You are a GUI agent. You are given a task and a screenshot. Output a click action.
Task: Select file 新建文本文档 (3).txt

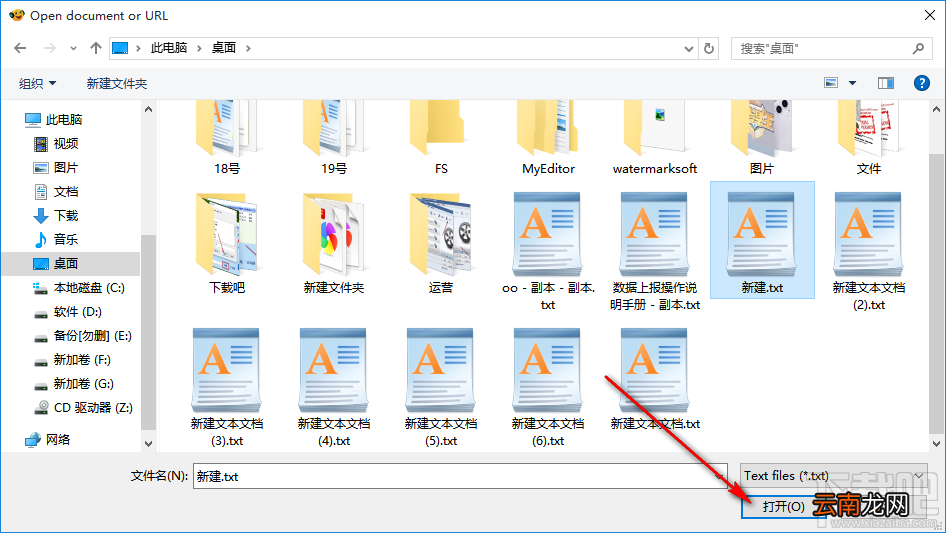227,388
